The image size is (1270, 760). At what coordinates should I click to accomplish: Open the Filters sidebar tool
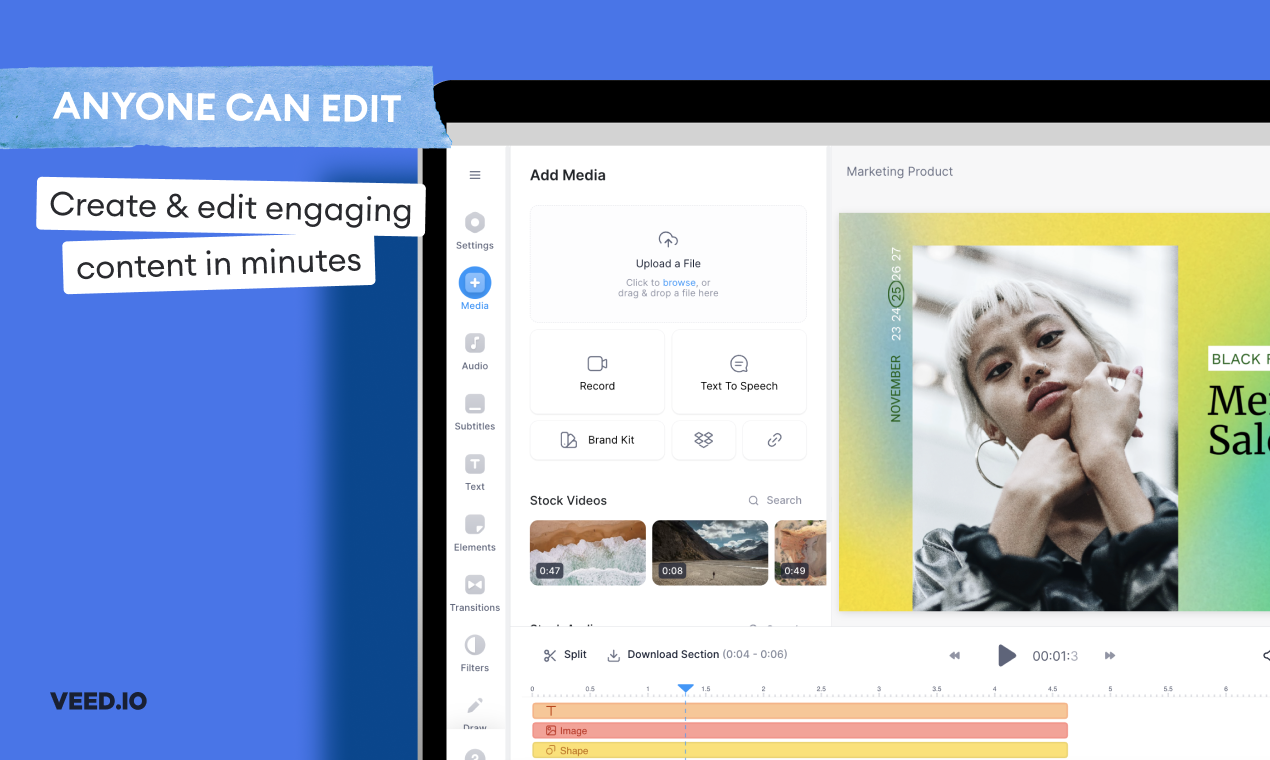click(x=475, y=654)
